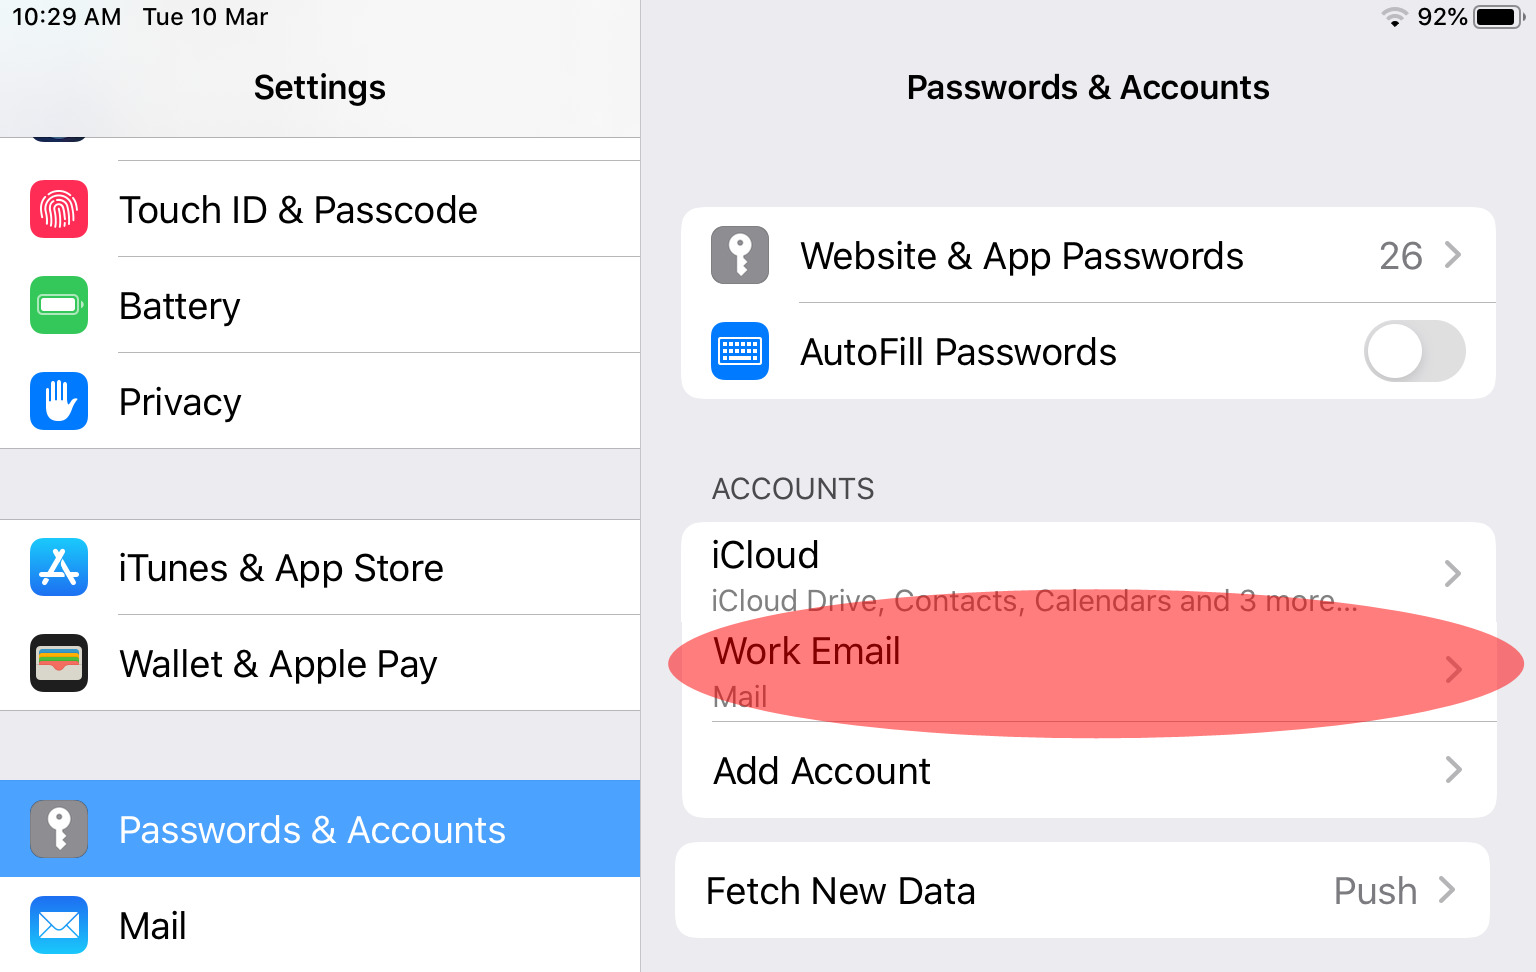Select Privacy in the Settings sidebar
This screenshot has width=1536, height=972.
[320, 401]
